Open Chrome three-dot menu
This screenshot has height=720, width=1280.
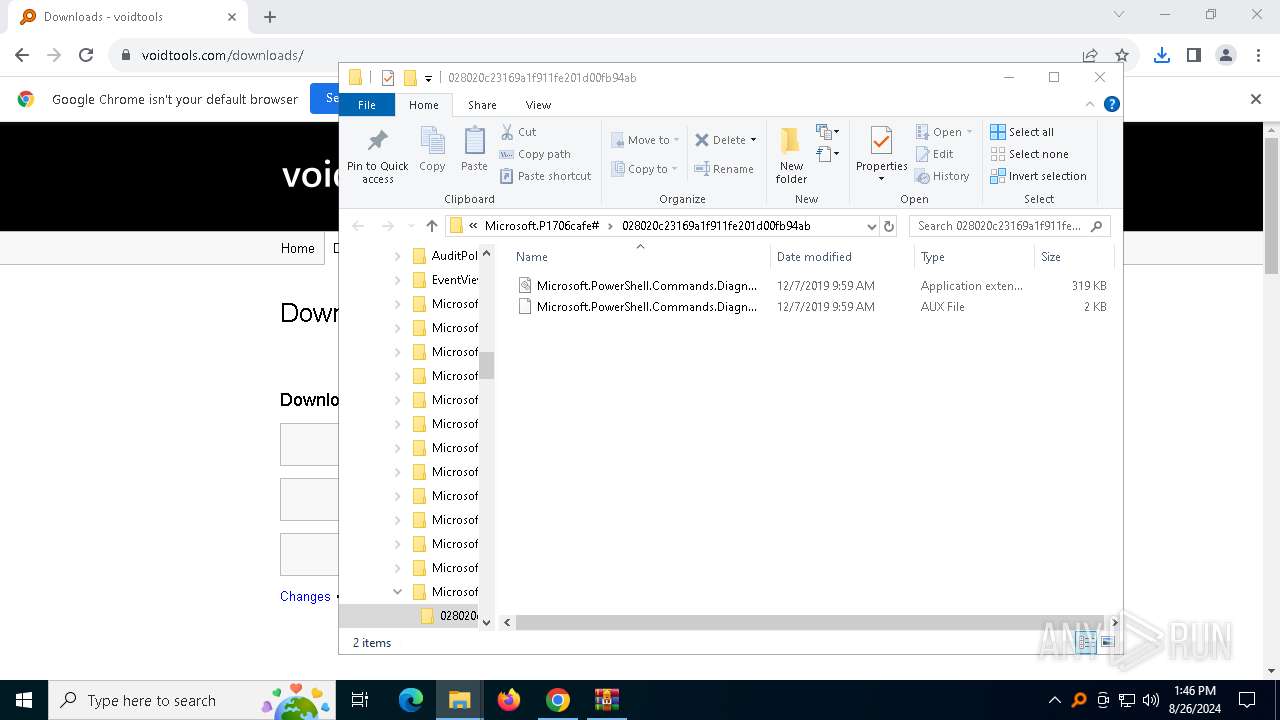[1258, 55]
